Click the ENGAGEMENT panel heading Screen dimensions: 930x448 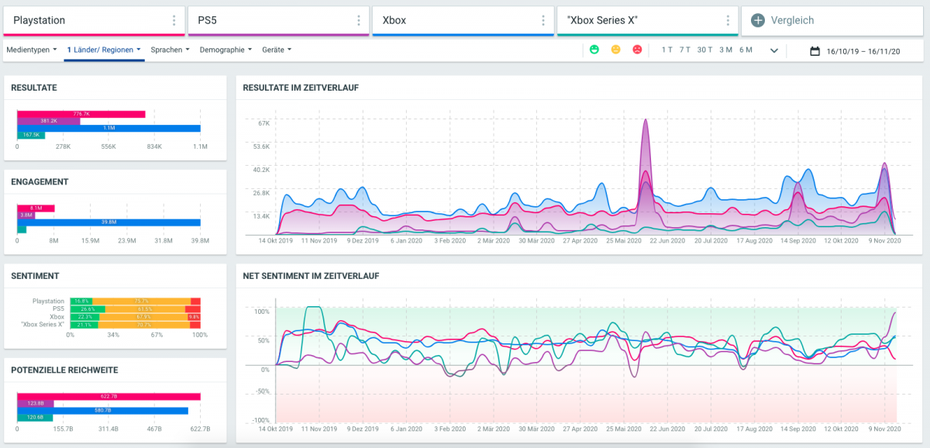40,182
